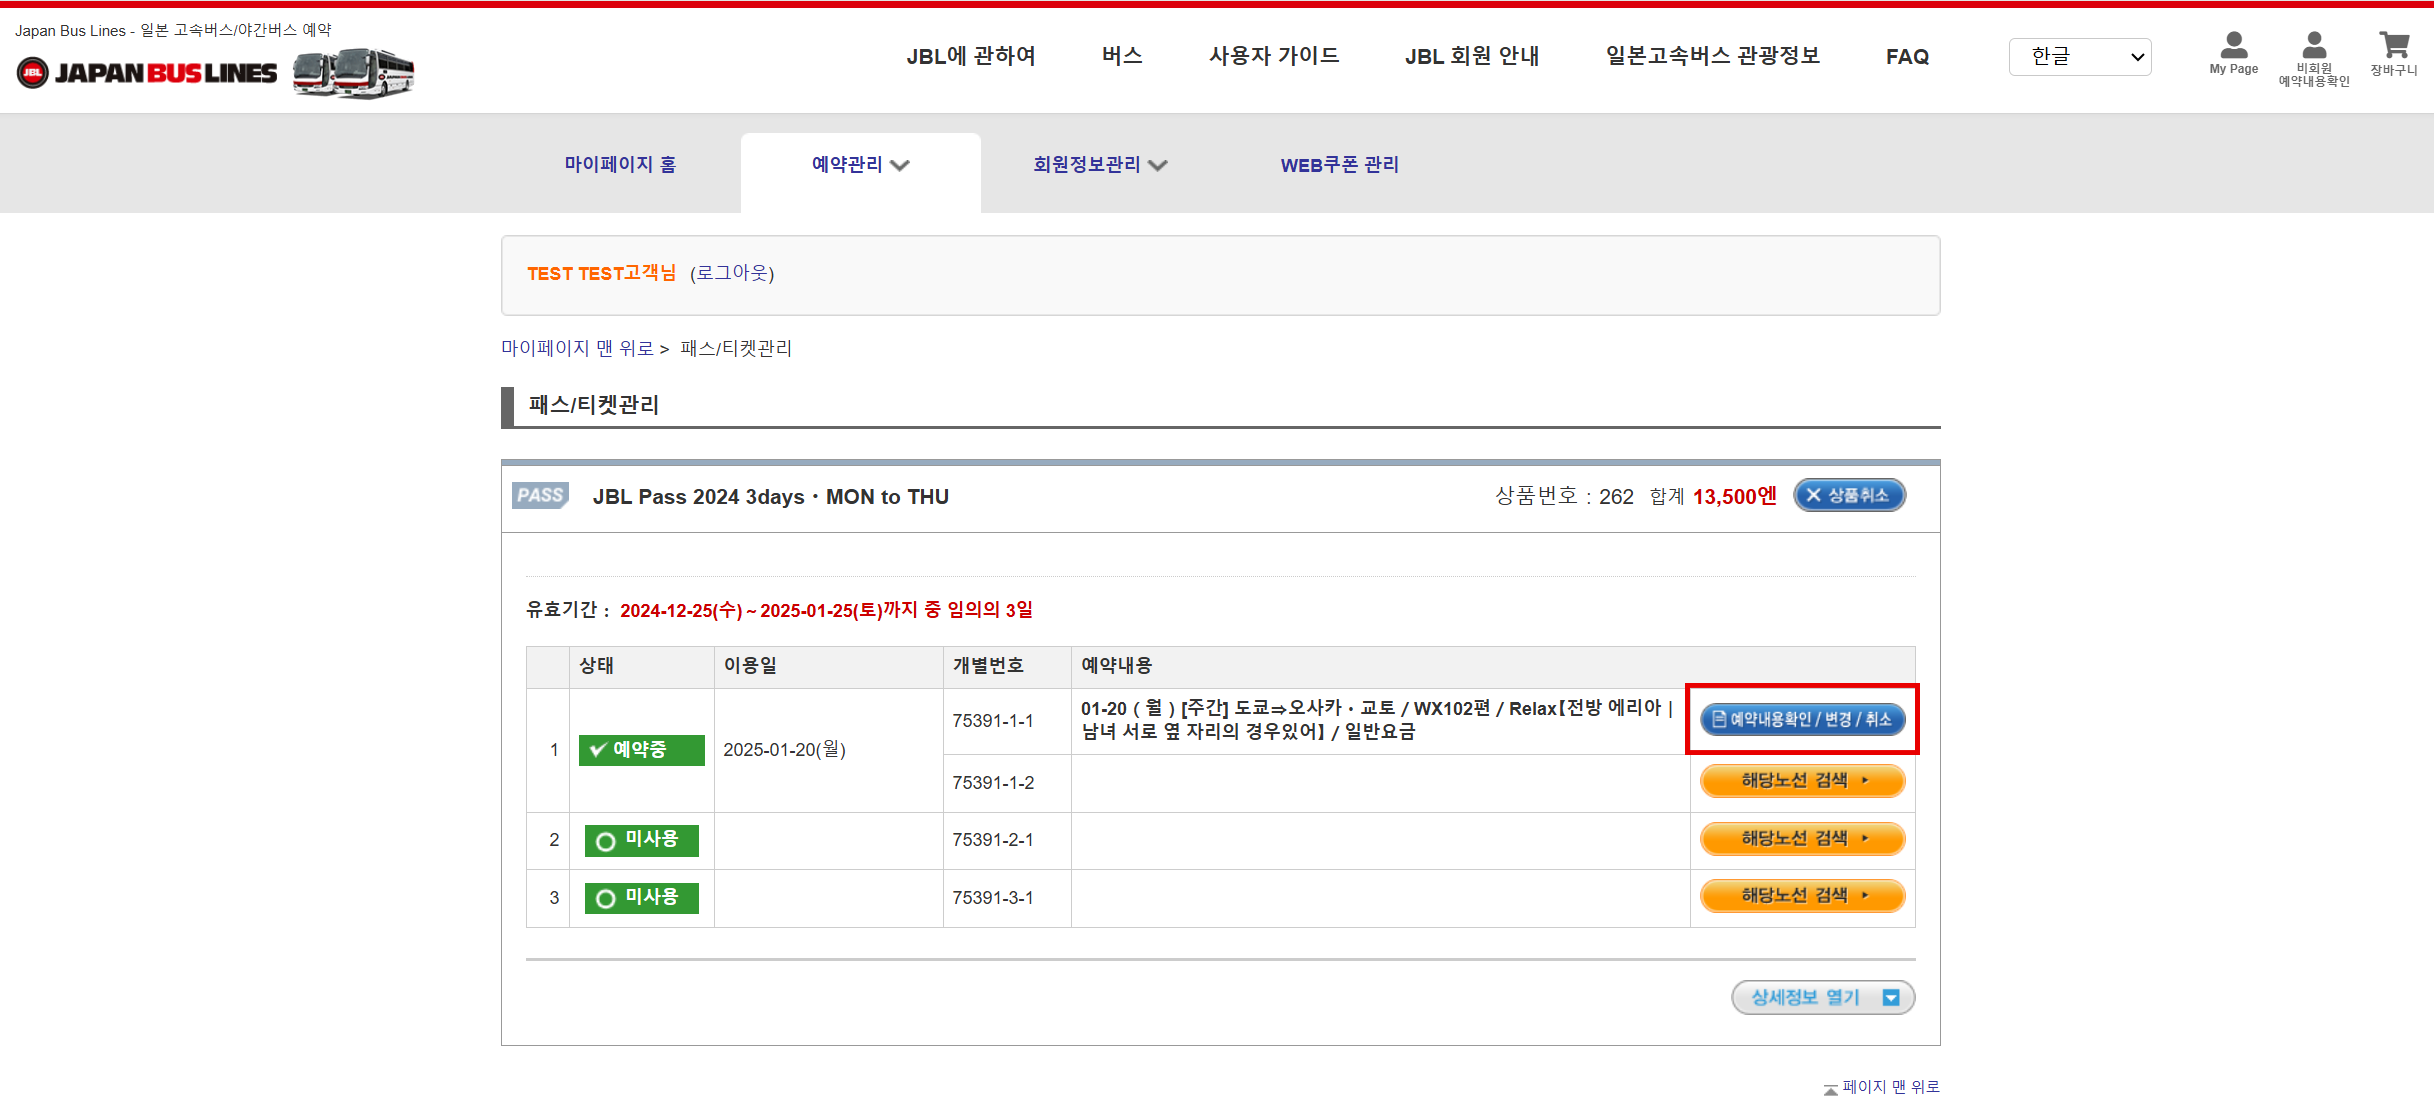Click TEST TEST고객님 user name
Screen dimensions: 2434x1114
point(601,274)
